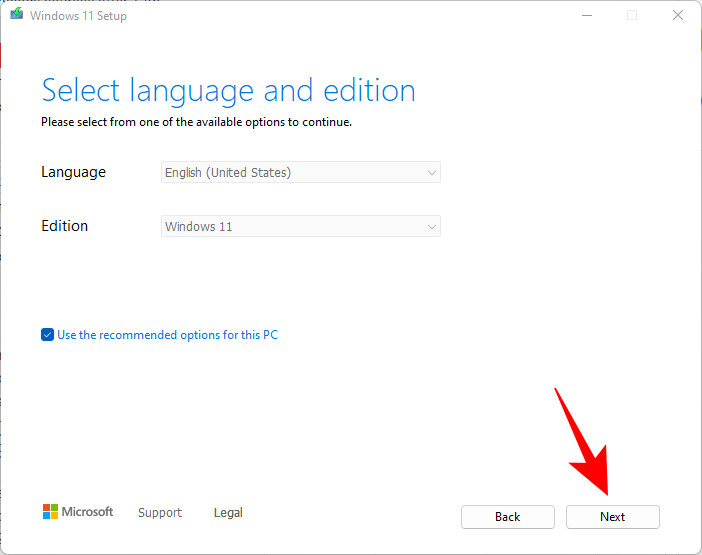The width and height of the screenshot is (702, 555).
Task: Go back with the Back button
Action: point(507,517)
